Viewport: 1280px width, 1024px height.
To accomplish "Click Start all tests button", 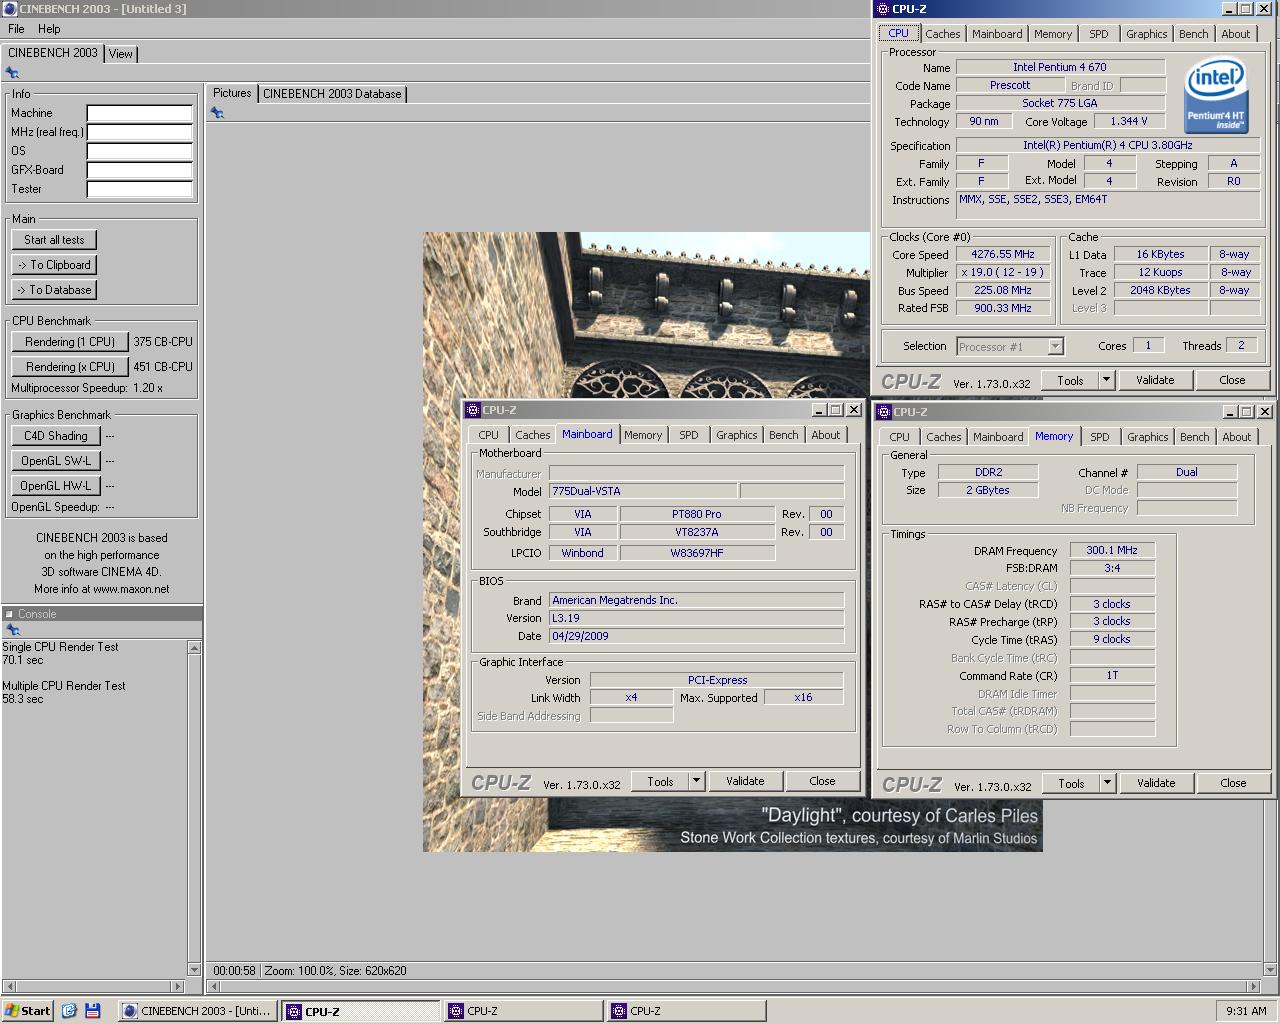I will point(54,240).
